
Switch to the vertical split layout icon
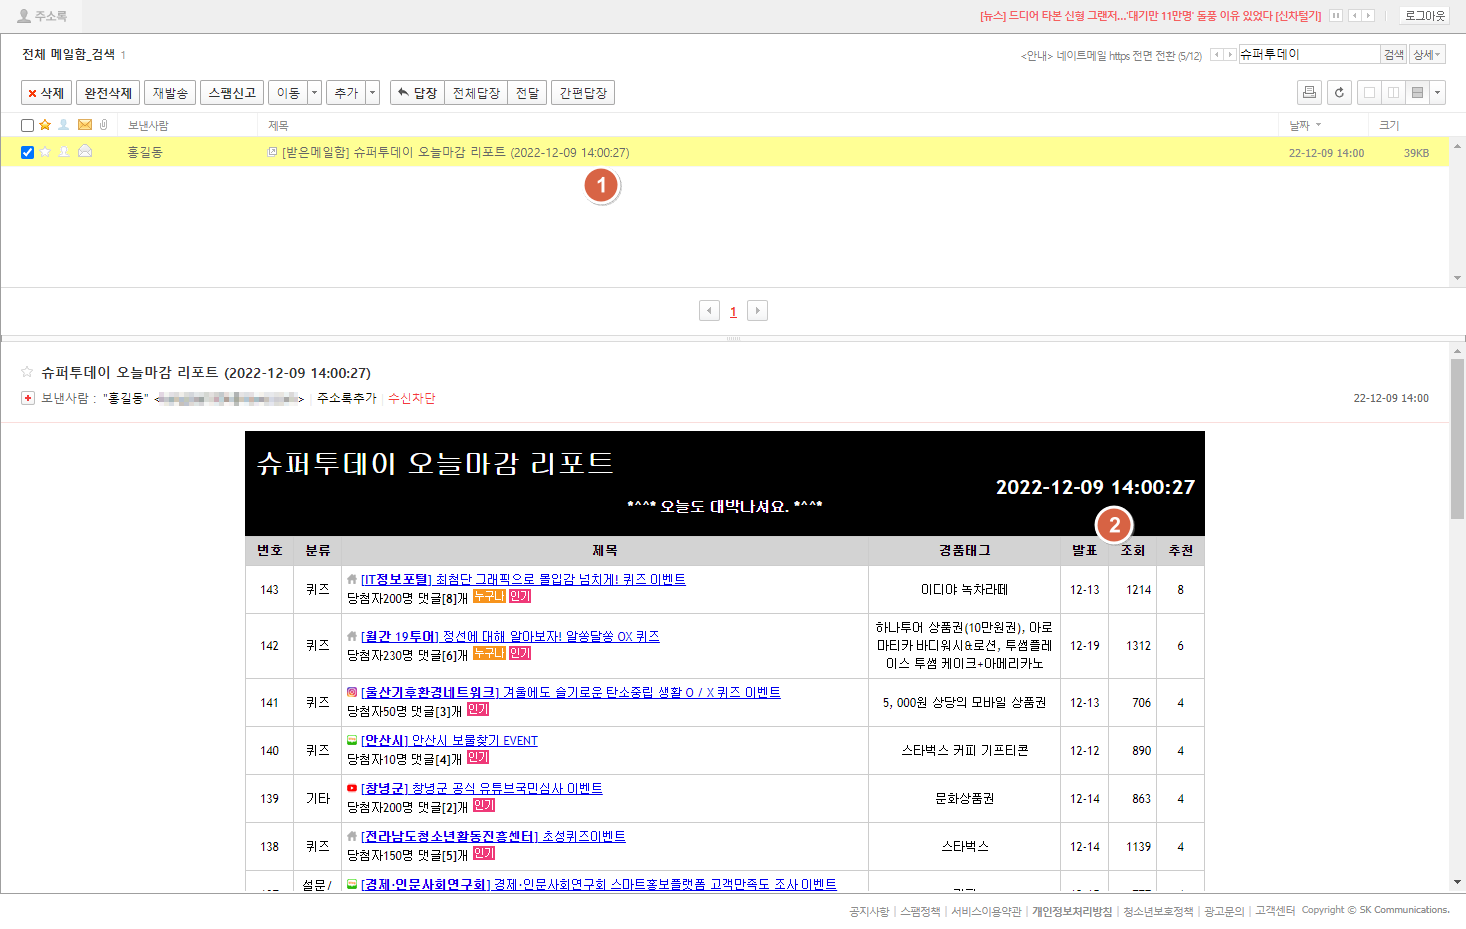(1393, 93)
